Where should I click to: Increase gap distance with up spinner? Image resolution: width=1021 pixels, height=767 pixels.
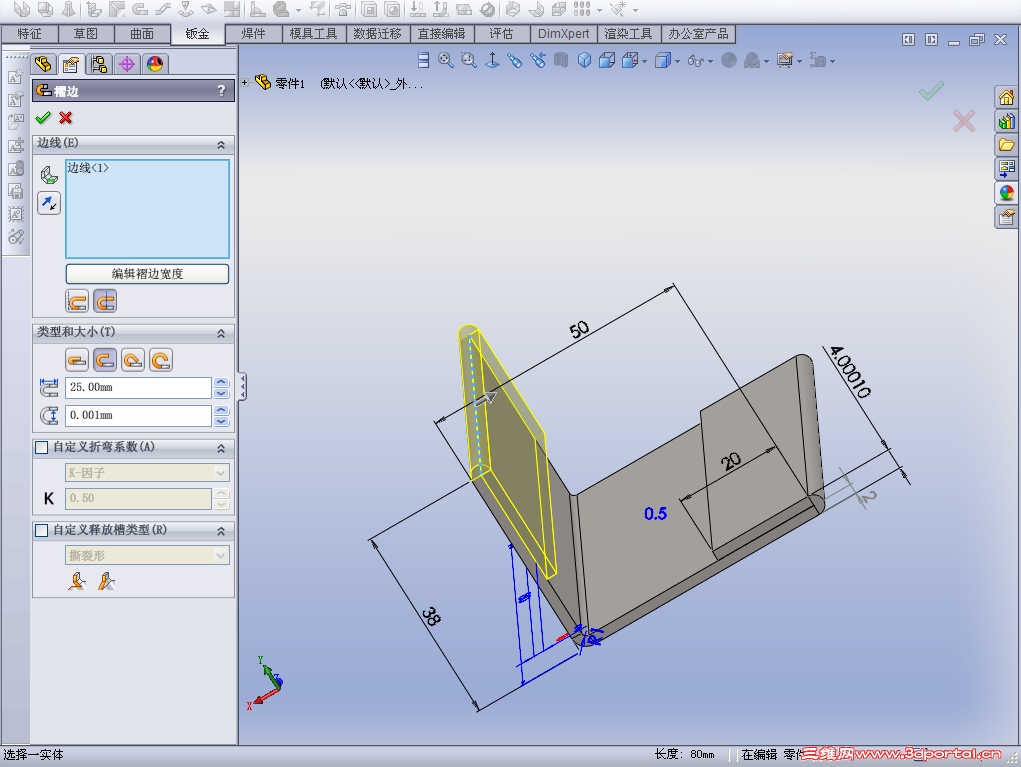(221, 411)
